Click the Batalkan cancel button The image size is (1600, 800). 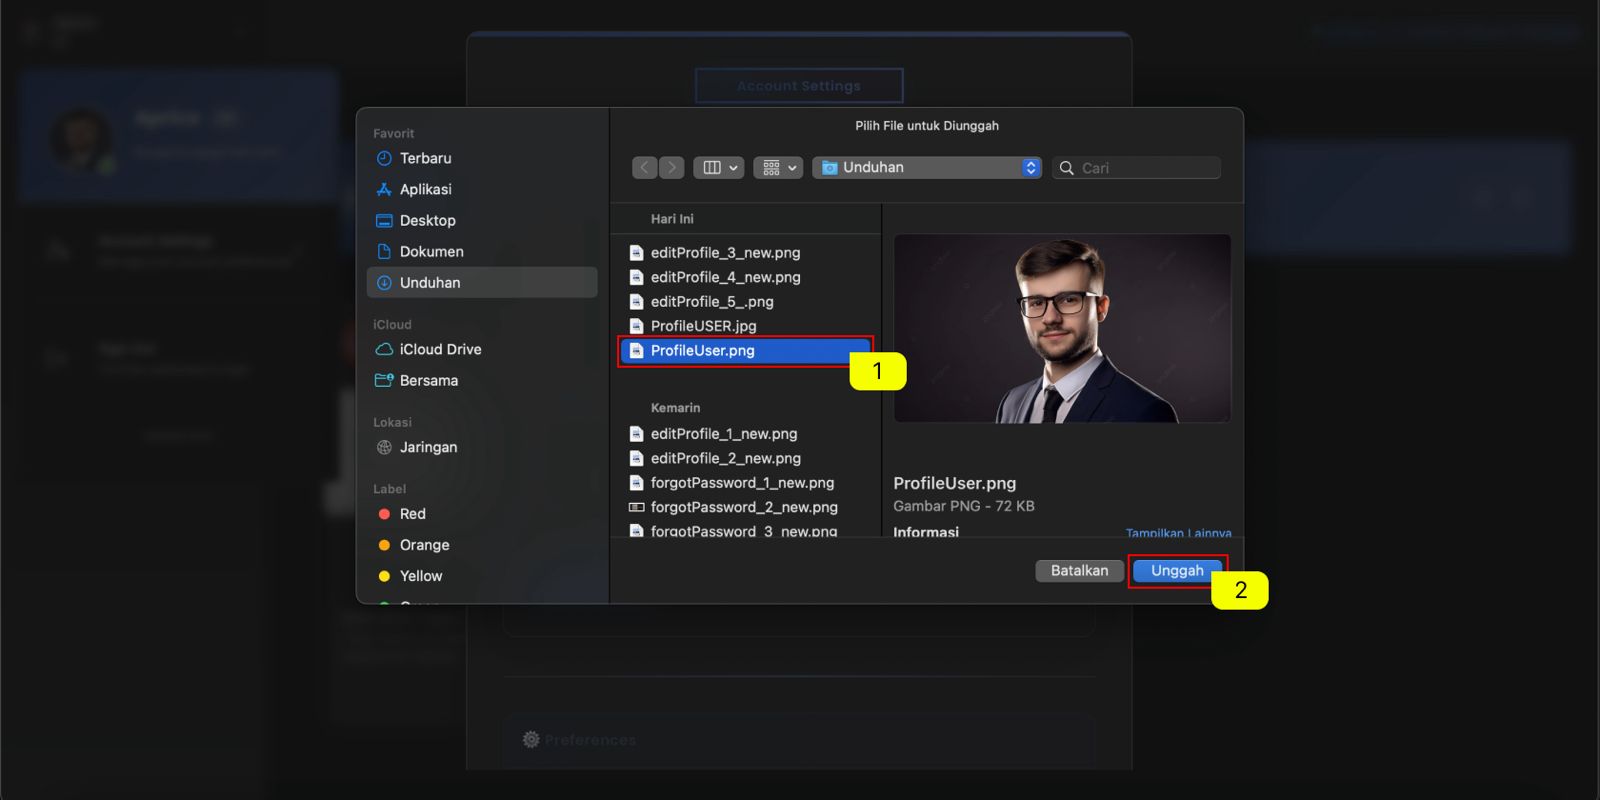coord(1079,571)
